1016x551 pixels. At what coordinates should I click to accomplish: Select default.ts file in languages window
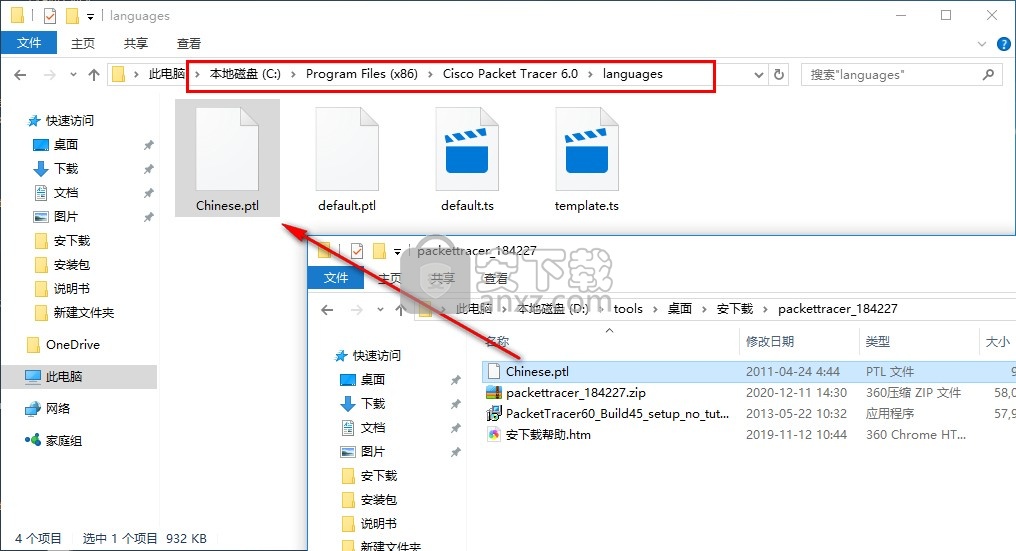(467, 159)
